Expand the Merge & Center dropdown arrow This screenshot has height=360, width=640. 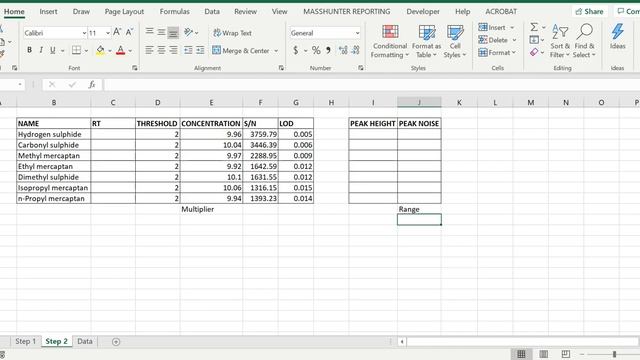[x=276, y=51]
